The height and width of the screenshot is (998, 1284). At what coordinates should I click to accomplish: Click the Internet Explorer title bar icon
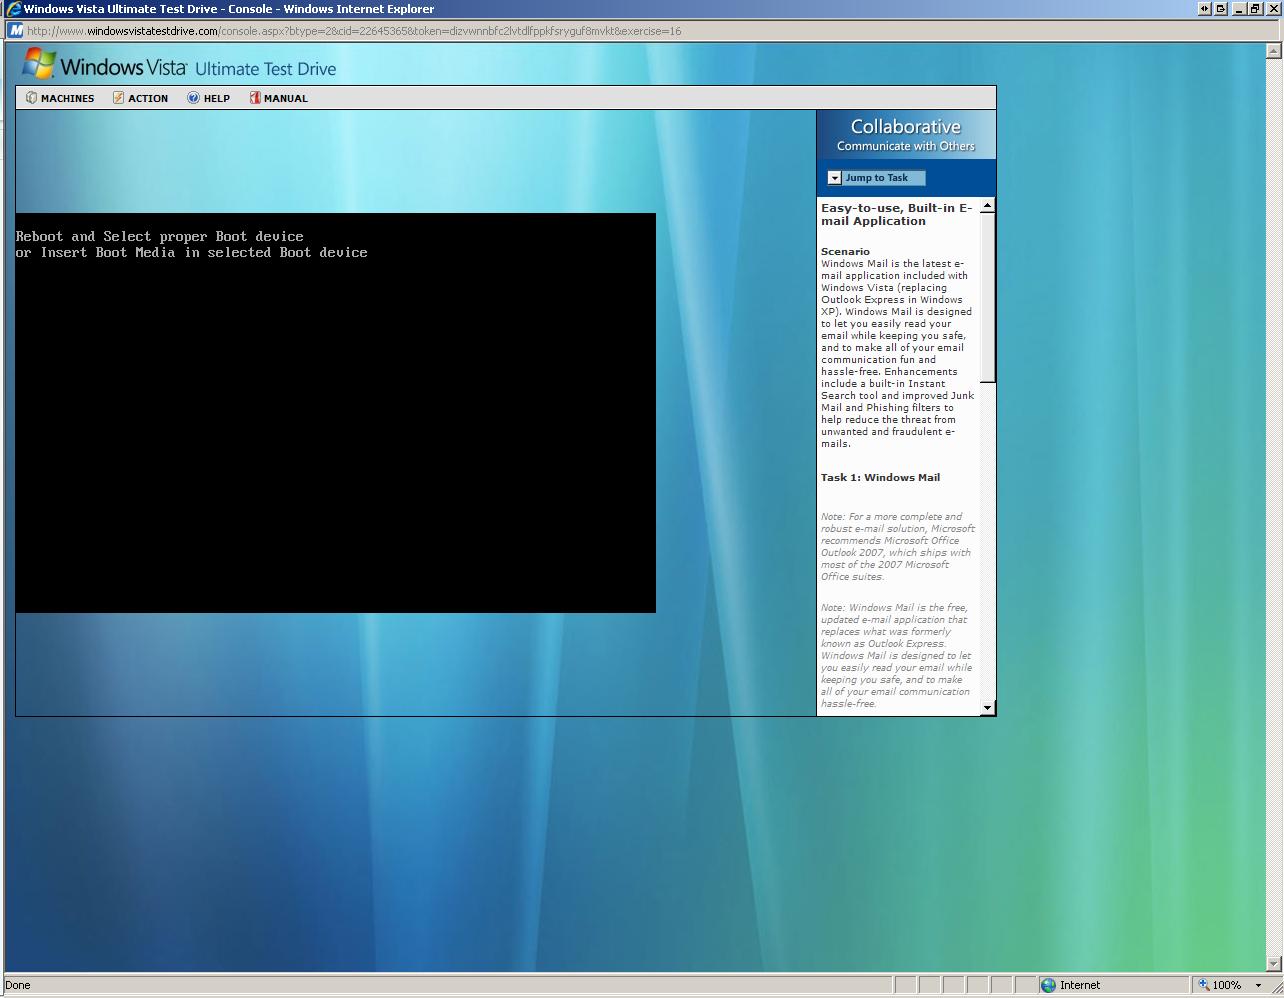click(13, 9)
